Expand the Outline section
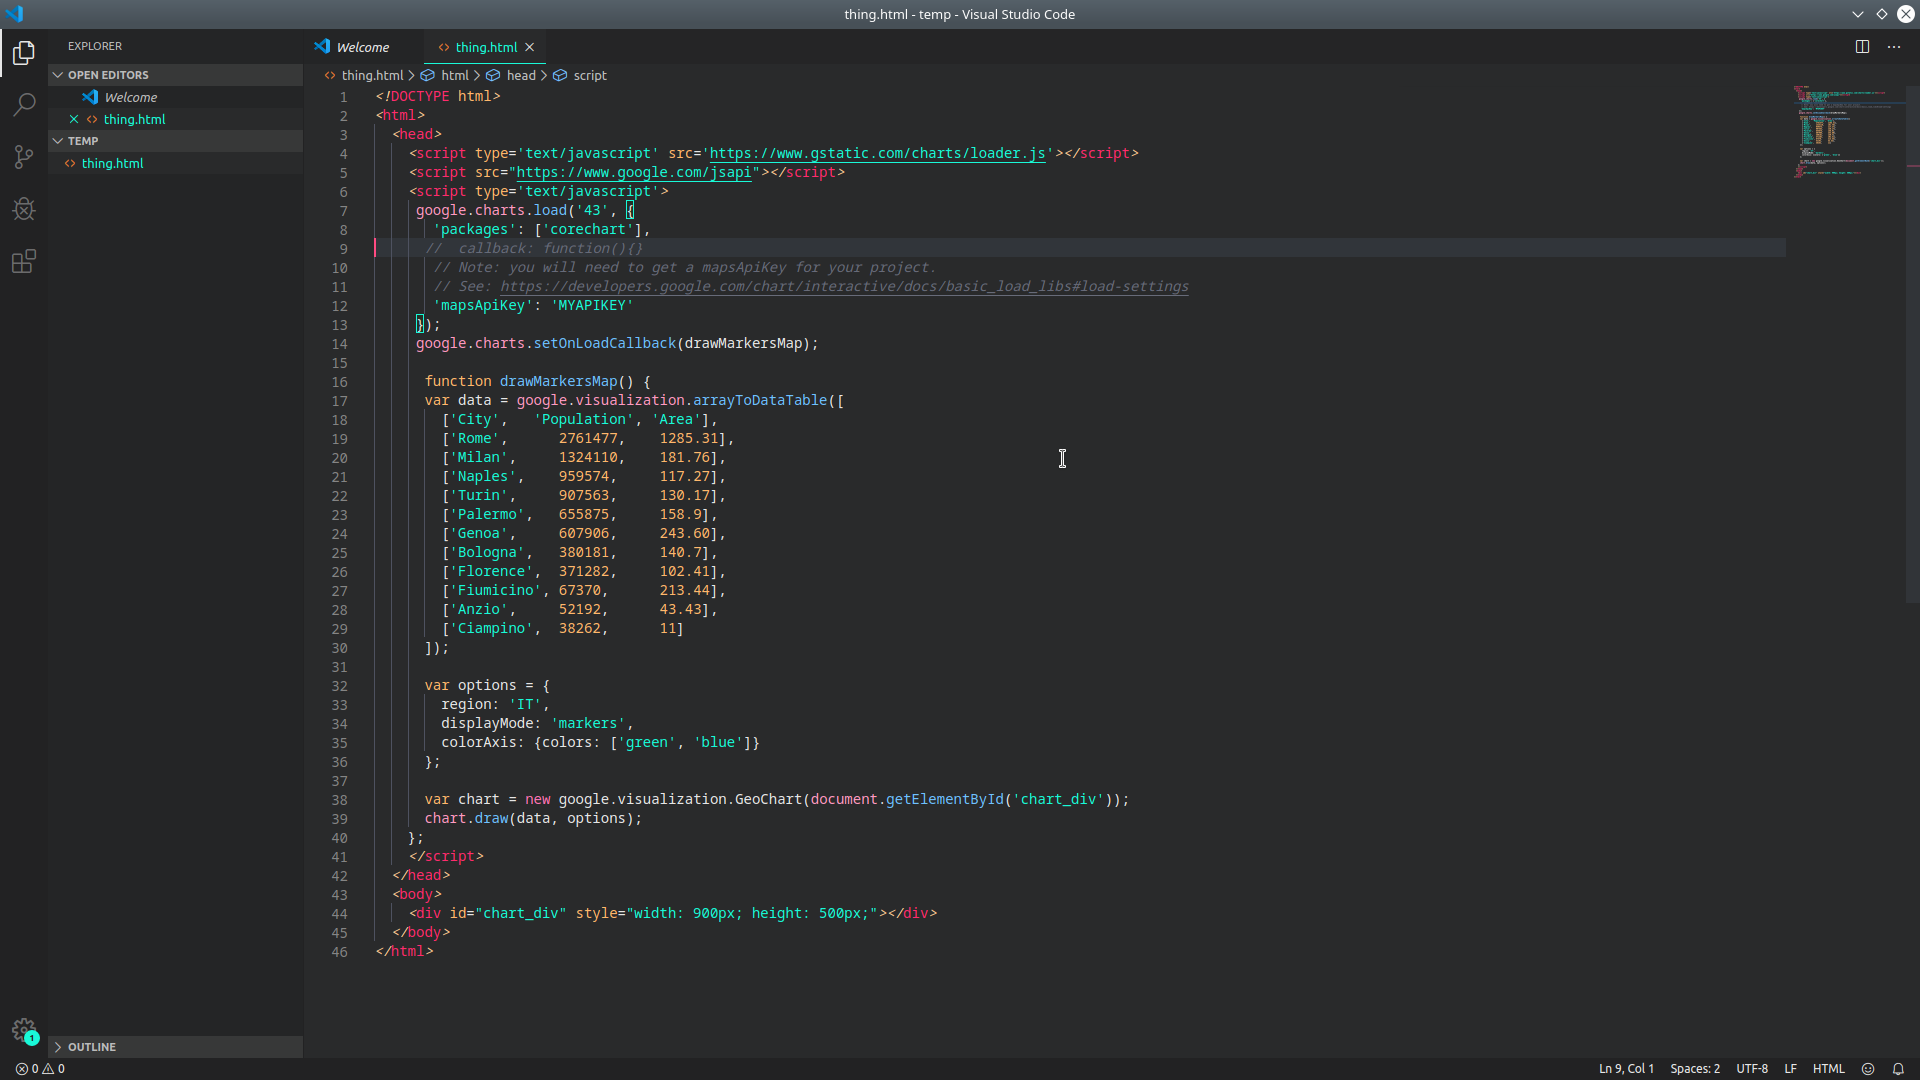This screenshot has height=1080, width=1920. coord(176,1047)
